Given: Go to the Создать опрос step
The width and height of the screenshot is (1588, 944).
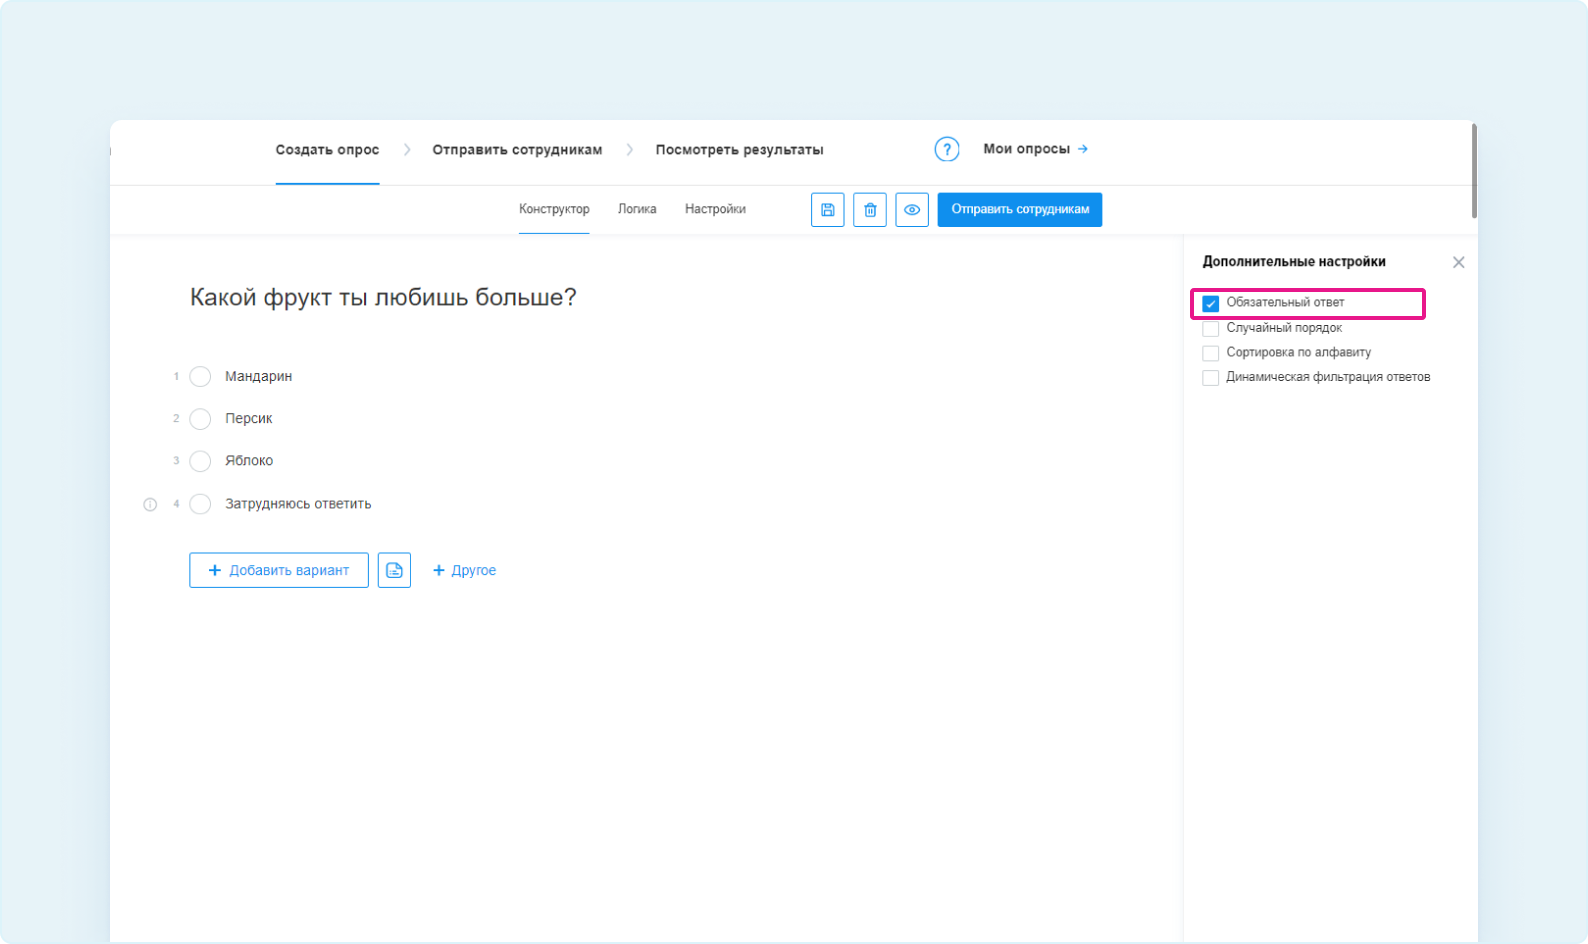Looking at the screenshot, I should pos(327,150).
